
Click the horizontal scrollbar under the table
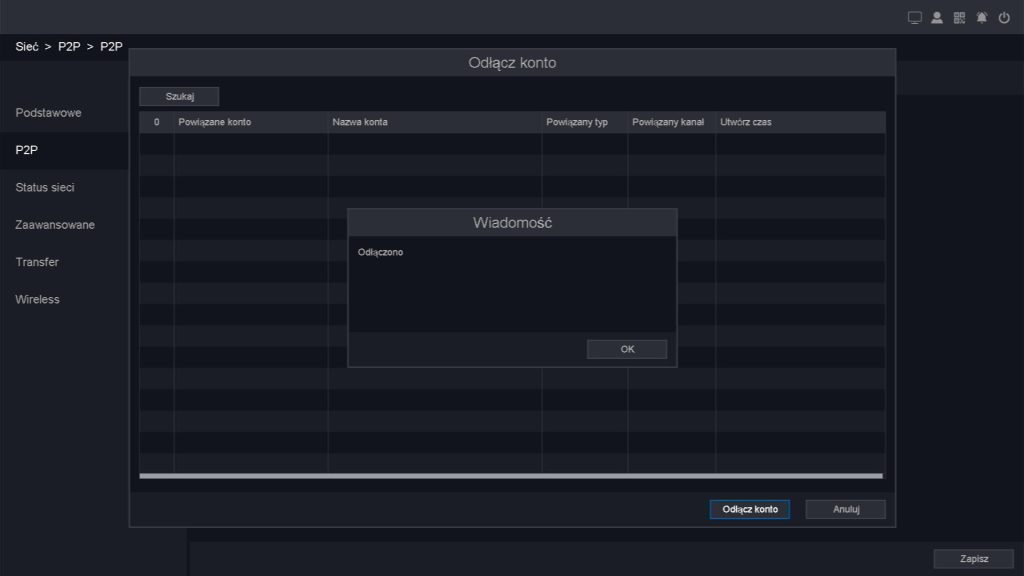tap(511, 476)
